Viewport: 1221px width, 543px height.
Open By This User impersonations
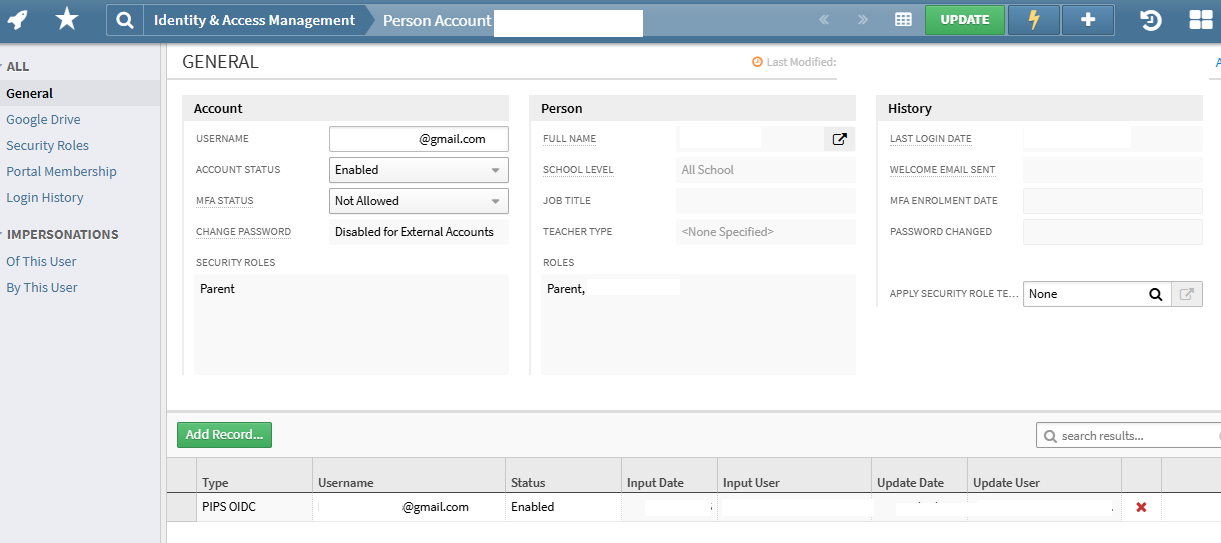click(x=42, y=287)
